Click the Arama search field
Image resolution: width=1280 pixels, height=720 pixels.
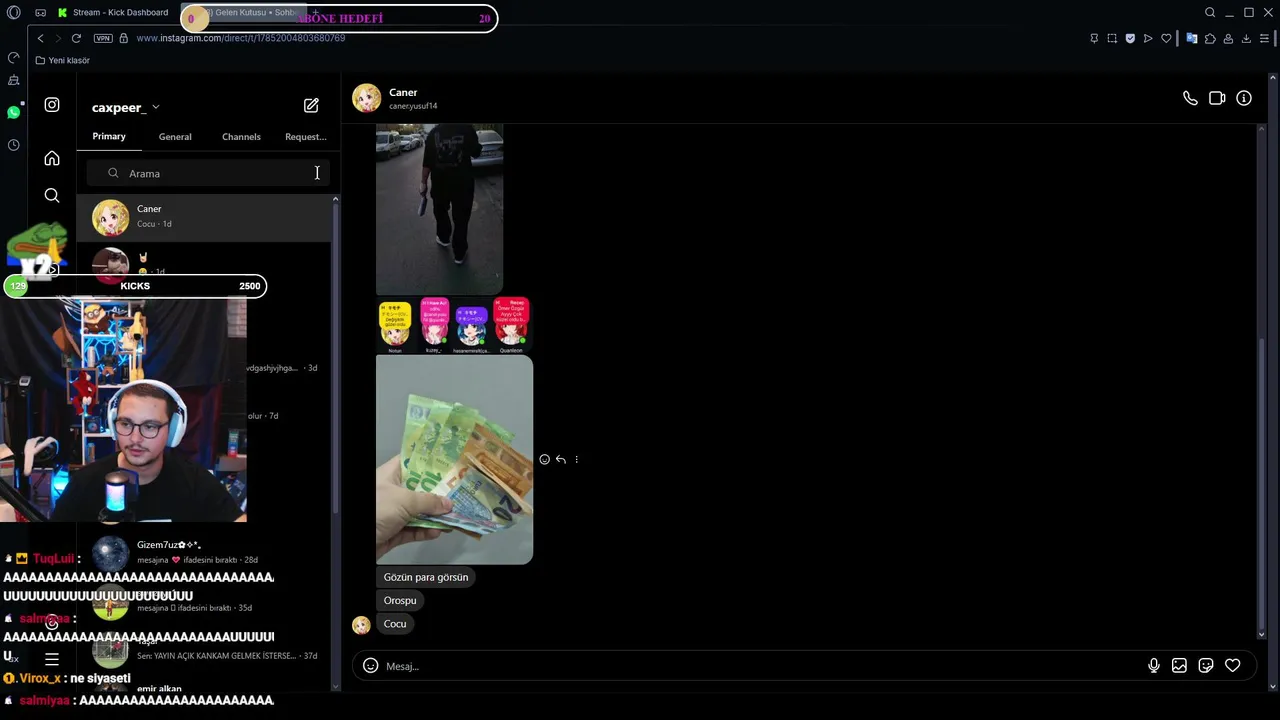pos(208,173)
